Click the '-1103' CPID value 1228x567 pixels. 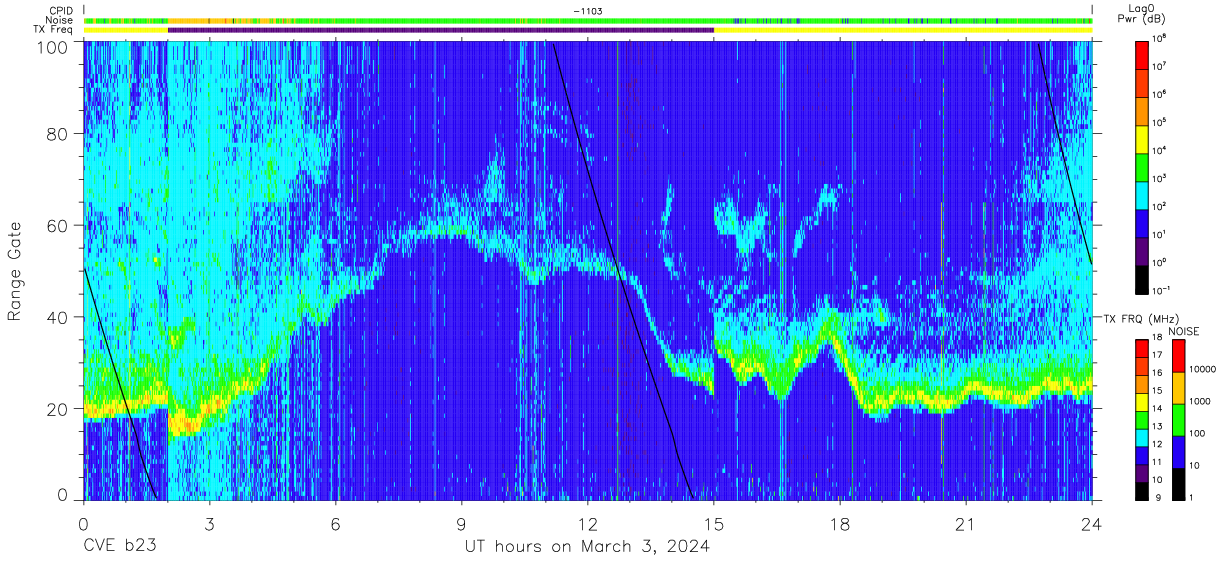(x=587, y=11)
